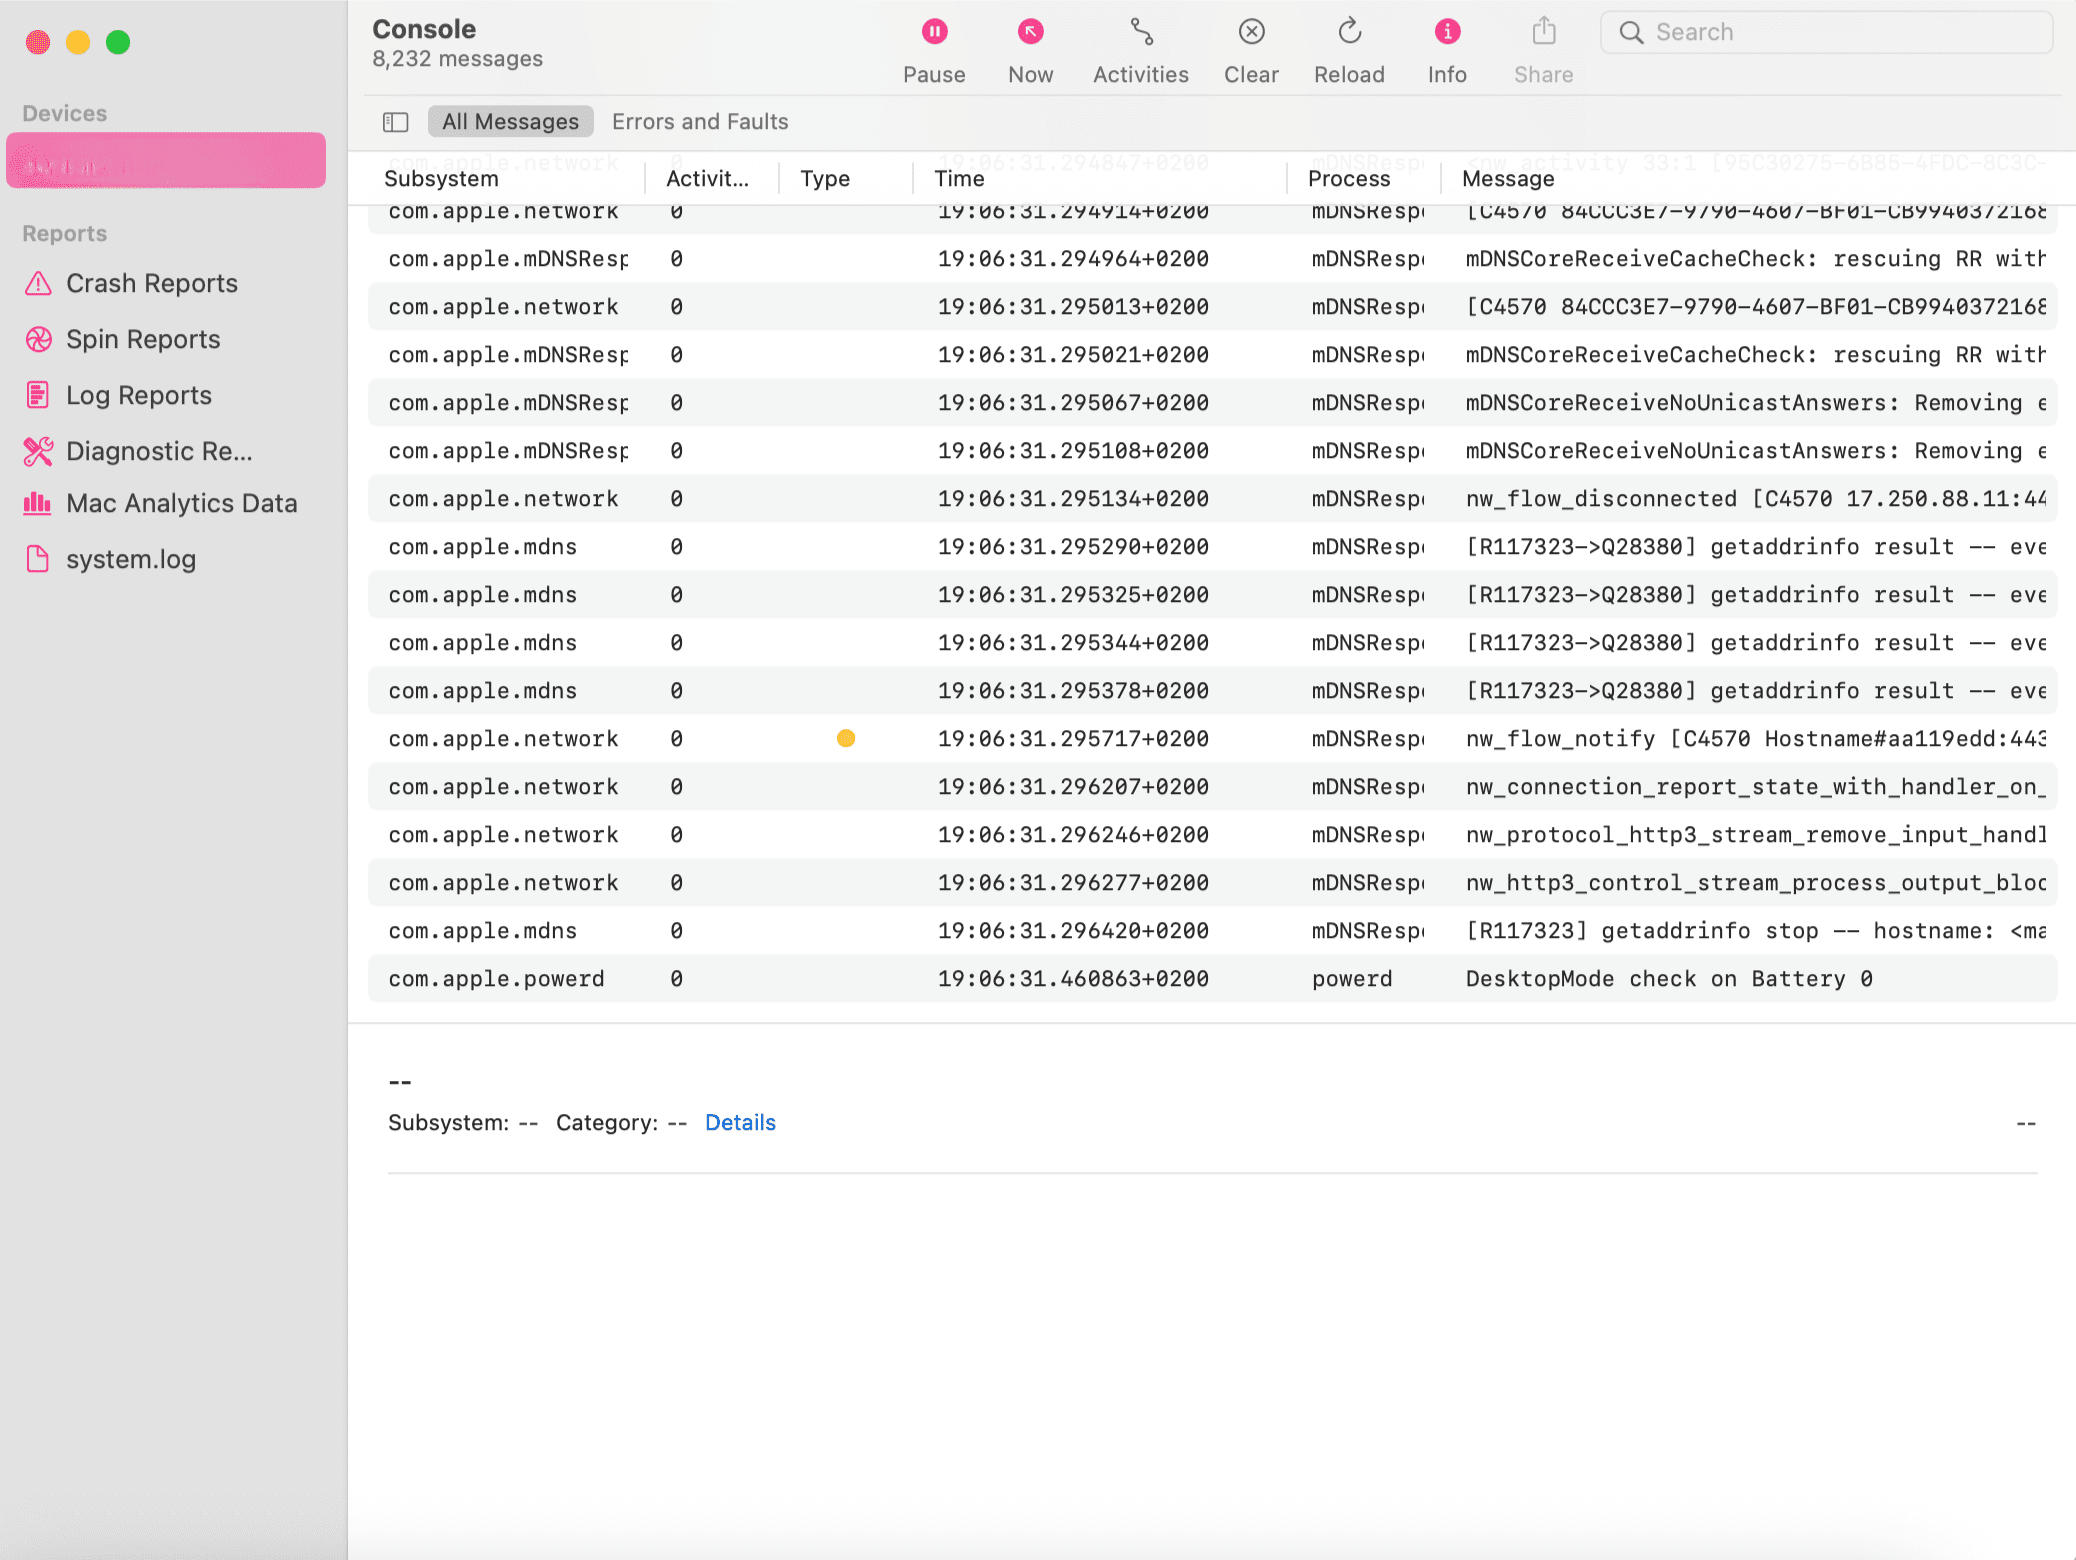Sort messages by the Time column
The width and height of the screenshot is (2076, 1560).
[958, 178]
